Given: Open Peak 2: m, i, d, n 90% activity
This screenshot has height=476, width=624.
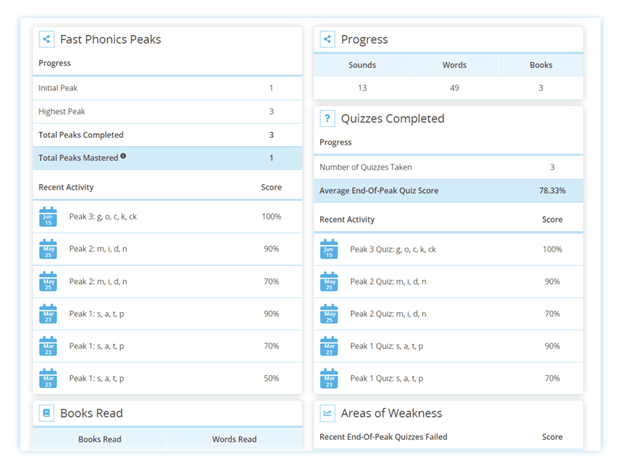Looking at the screenshot, I should coord(98,249).
